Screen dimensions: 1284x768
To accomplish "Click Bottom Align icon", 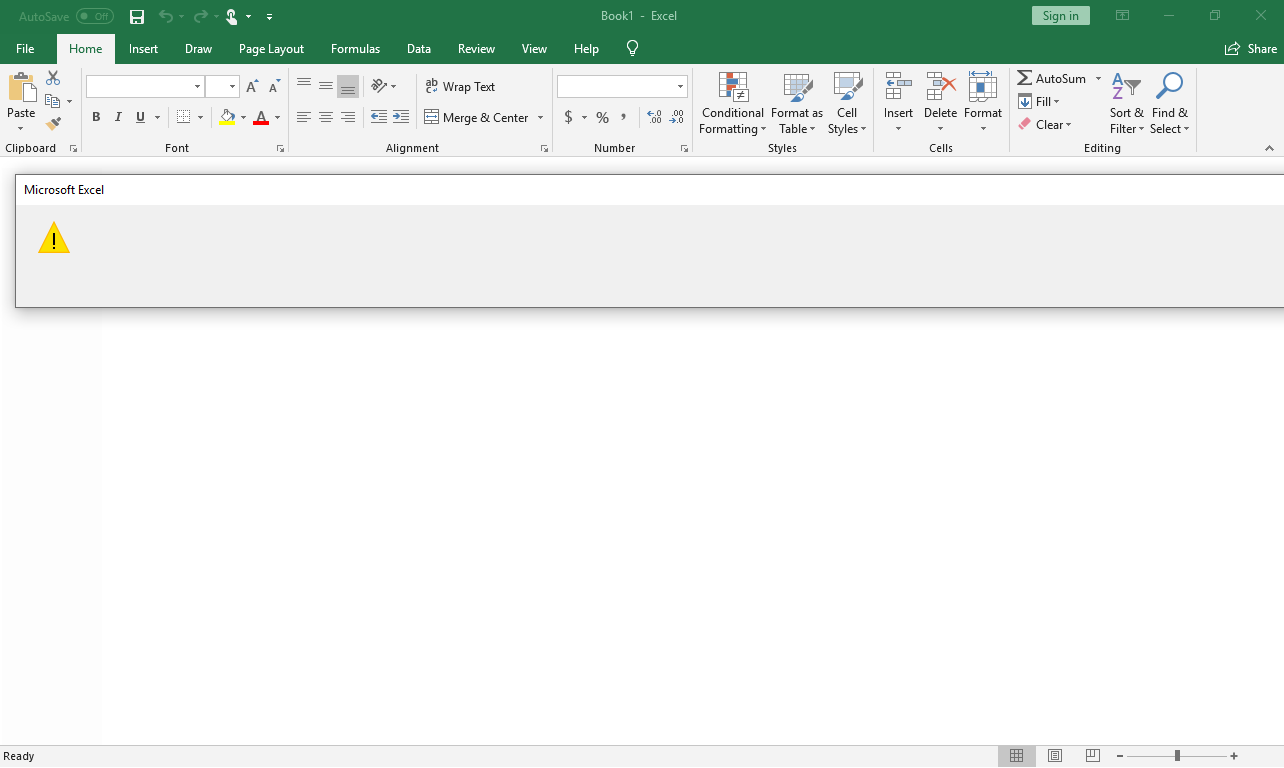I will click(348, 86).
